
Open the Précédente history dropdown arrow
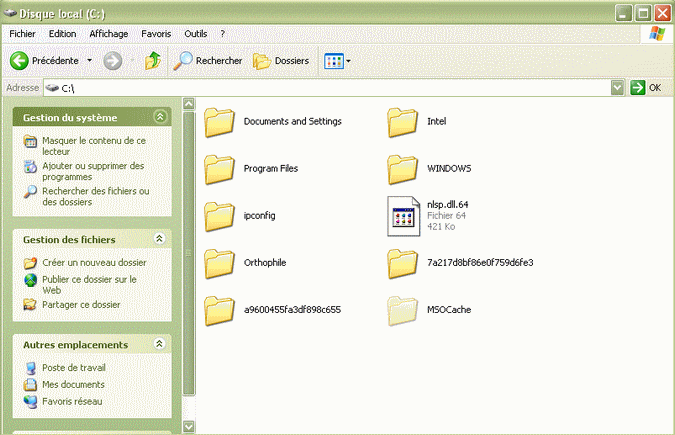click(x=90, y=61)
